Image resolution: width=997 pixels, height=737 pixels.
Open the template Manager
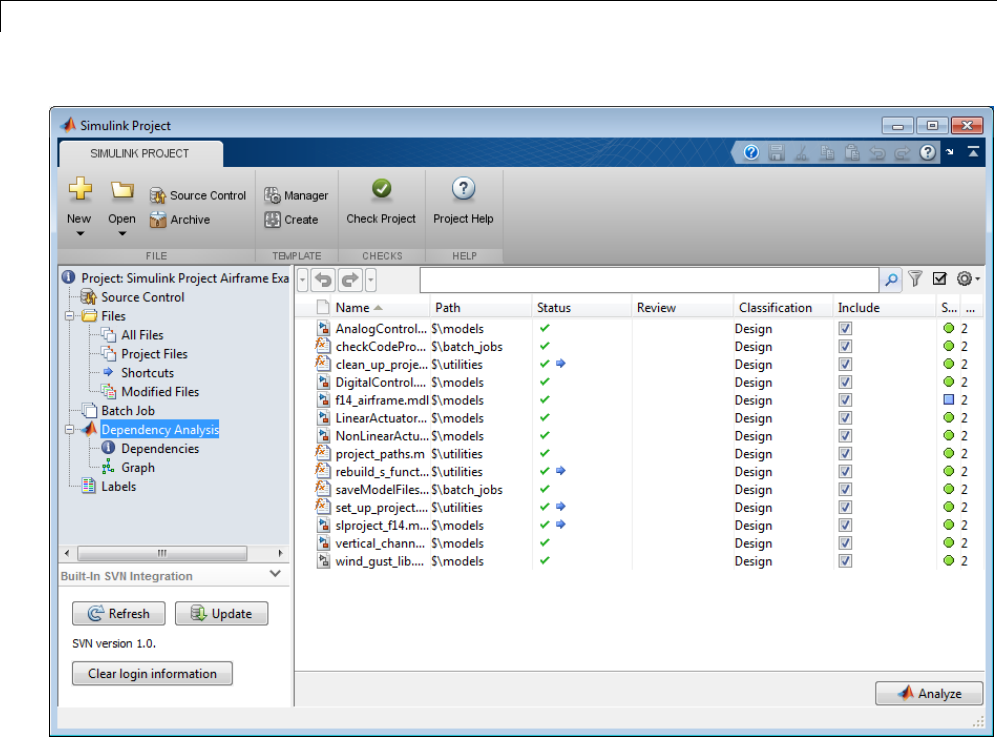296,195
